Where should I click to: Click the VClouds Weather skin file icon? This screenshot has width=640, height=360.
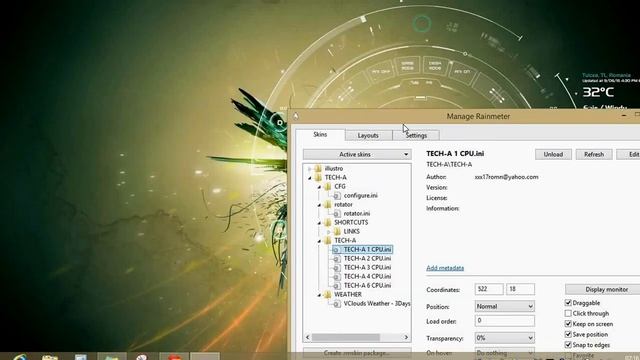pos(337,304)
